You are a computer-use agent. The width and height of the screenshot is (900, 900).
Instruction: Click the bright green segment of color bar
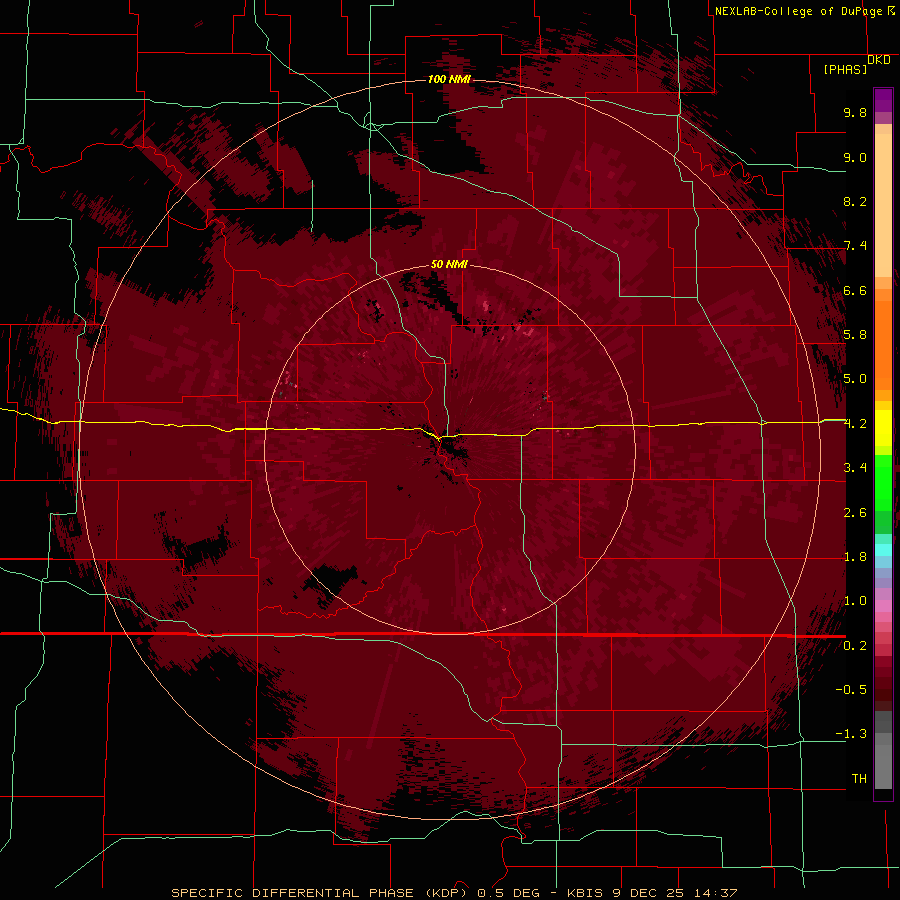pyautogui.click(x=883, y=483)
